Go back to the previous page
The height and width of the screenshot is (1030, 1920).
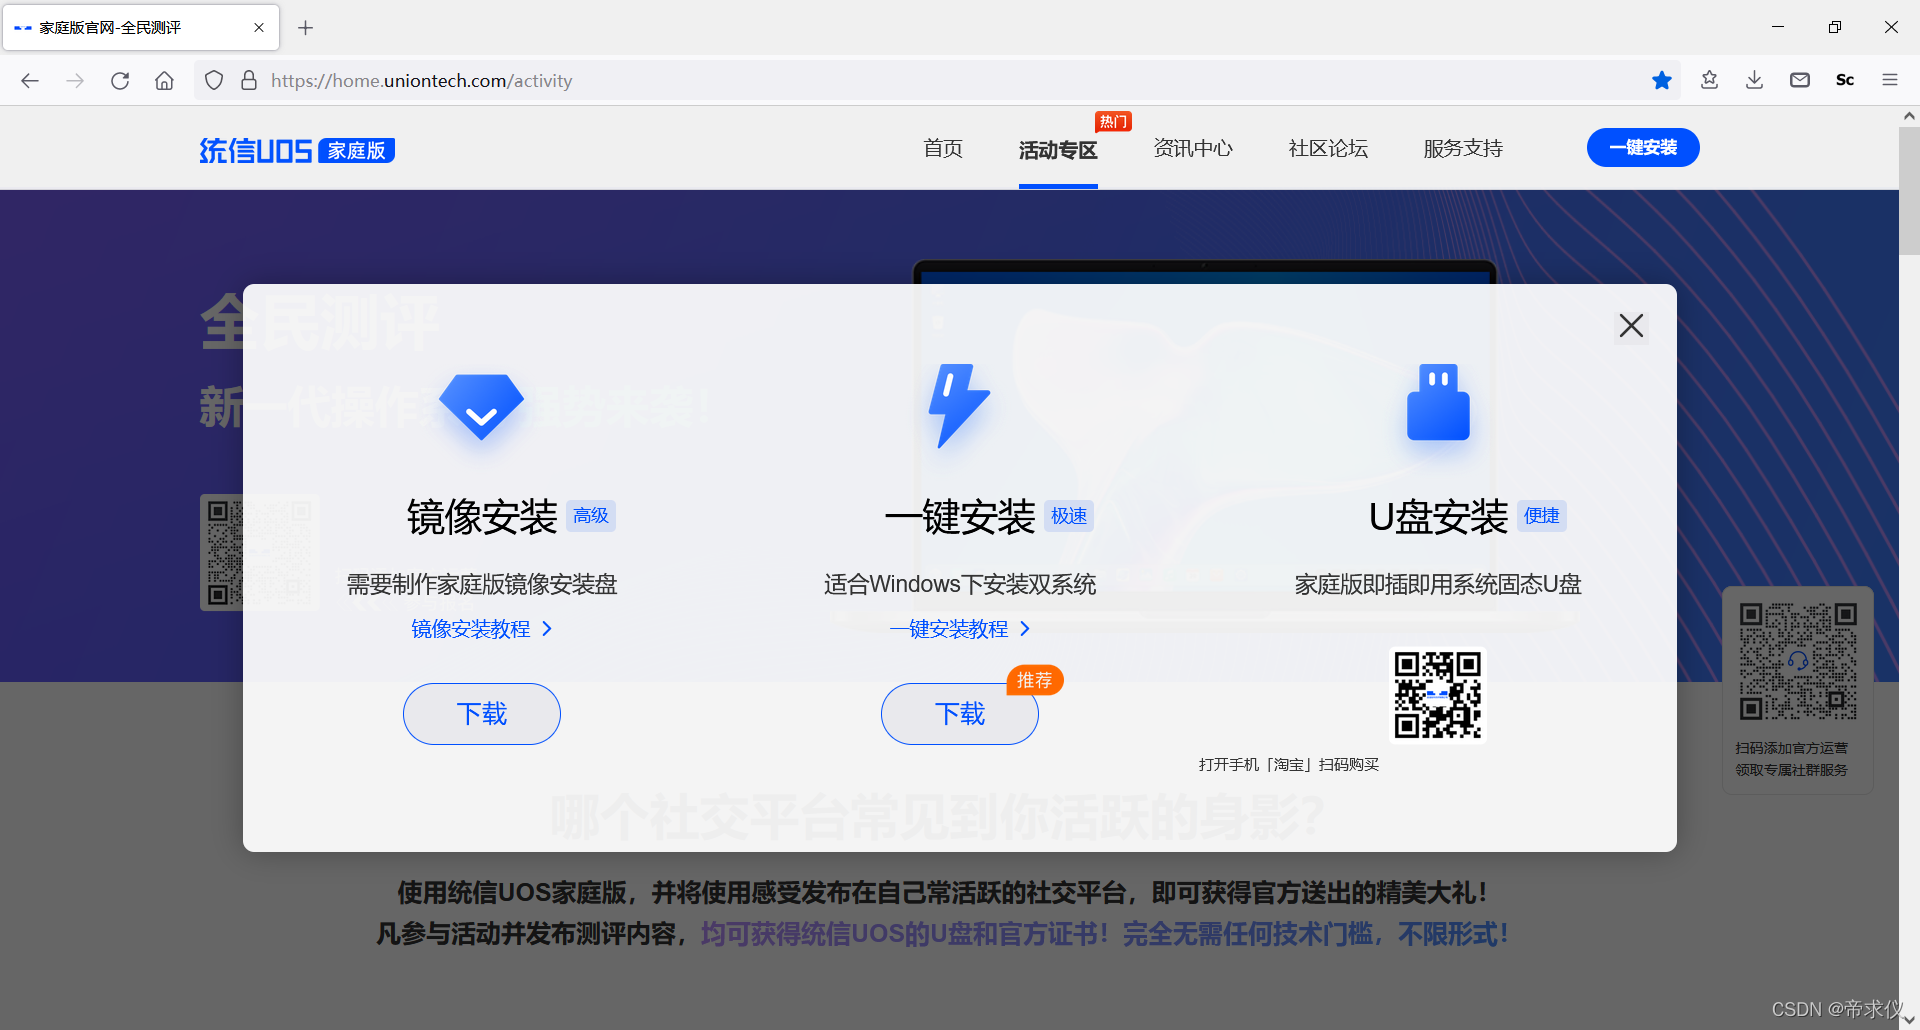[x=30, y=81]
